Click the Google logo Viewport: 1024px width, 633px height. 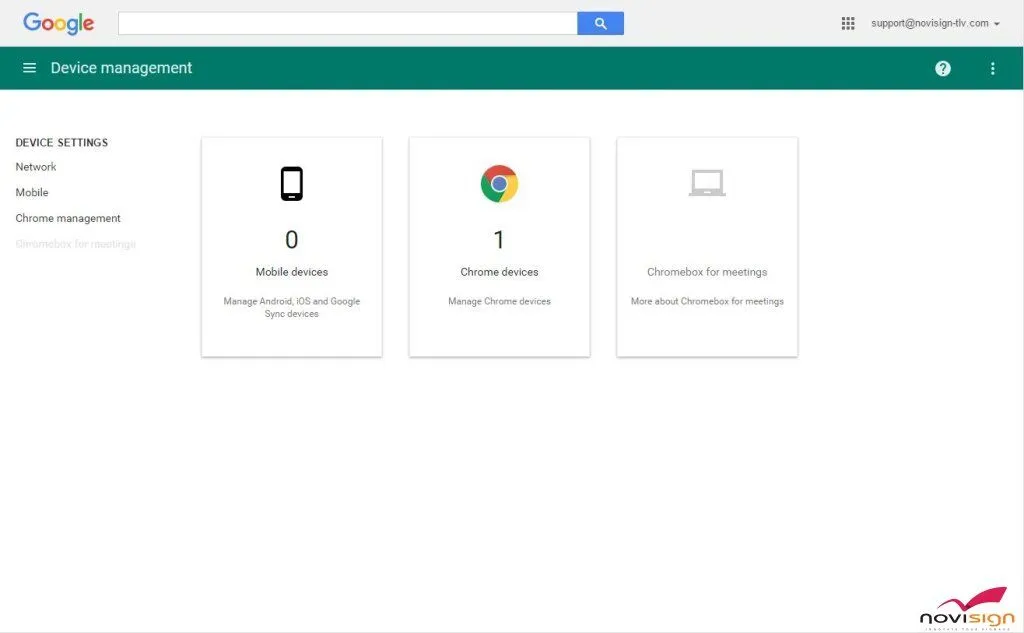click(x=57, y=22)
